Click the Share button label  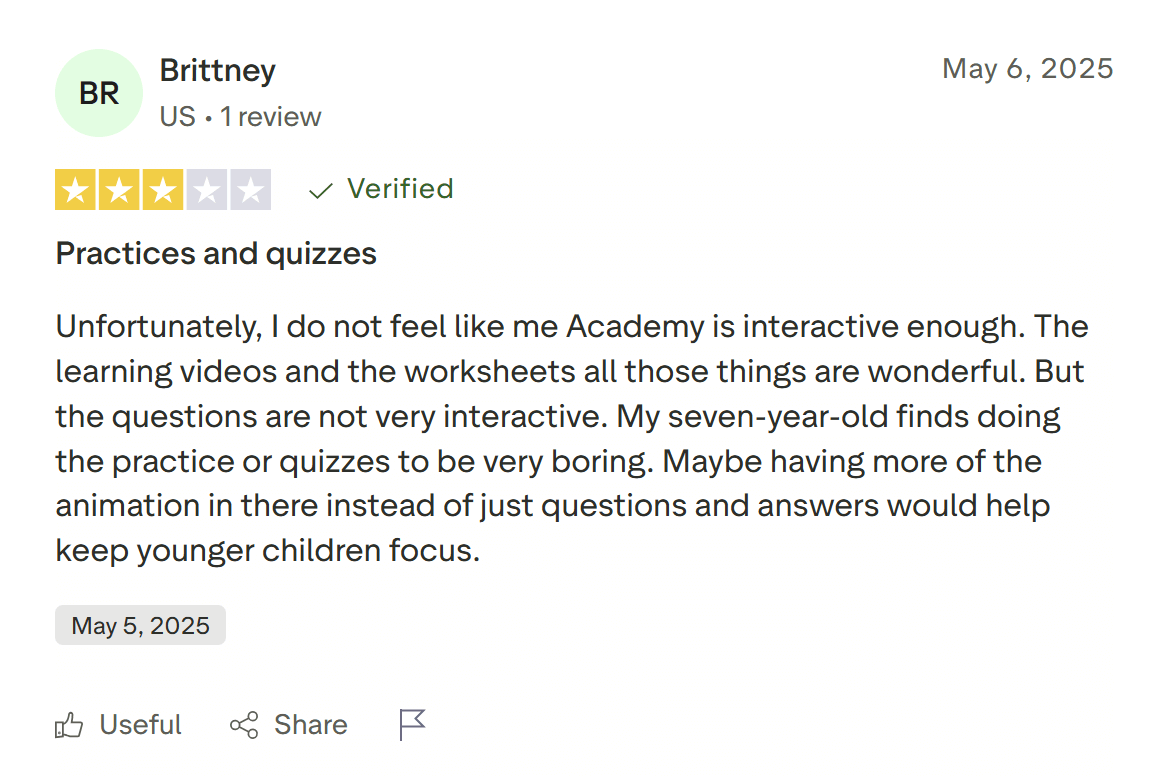click(x=310, y=724)
